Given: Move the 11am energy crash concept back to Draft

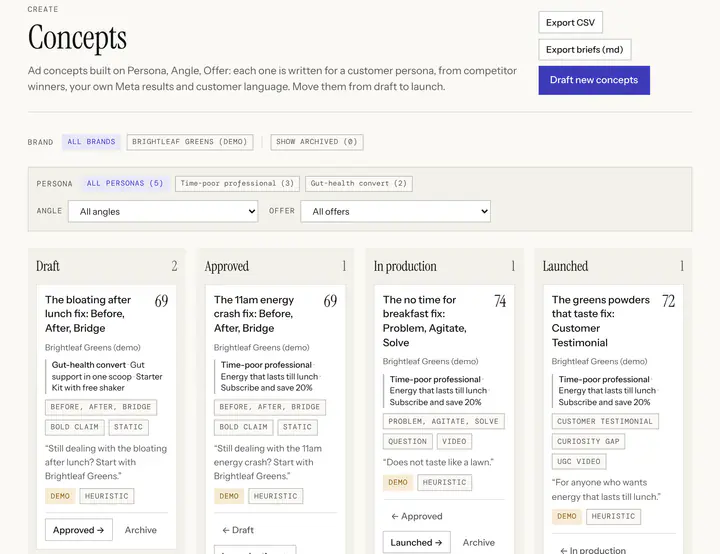Looking at the screenshot, I should (x=238, y=530).
